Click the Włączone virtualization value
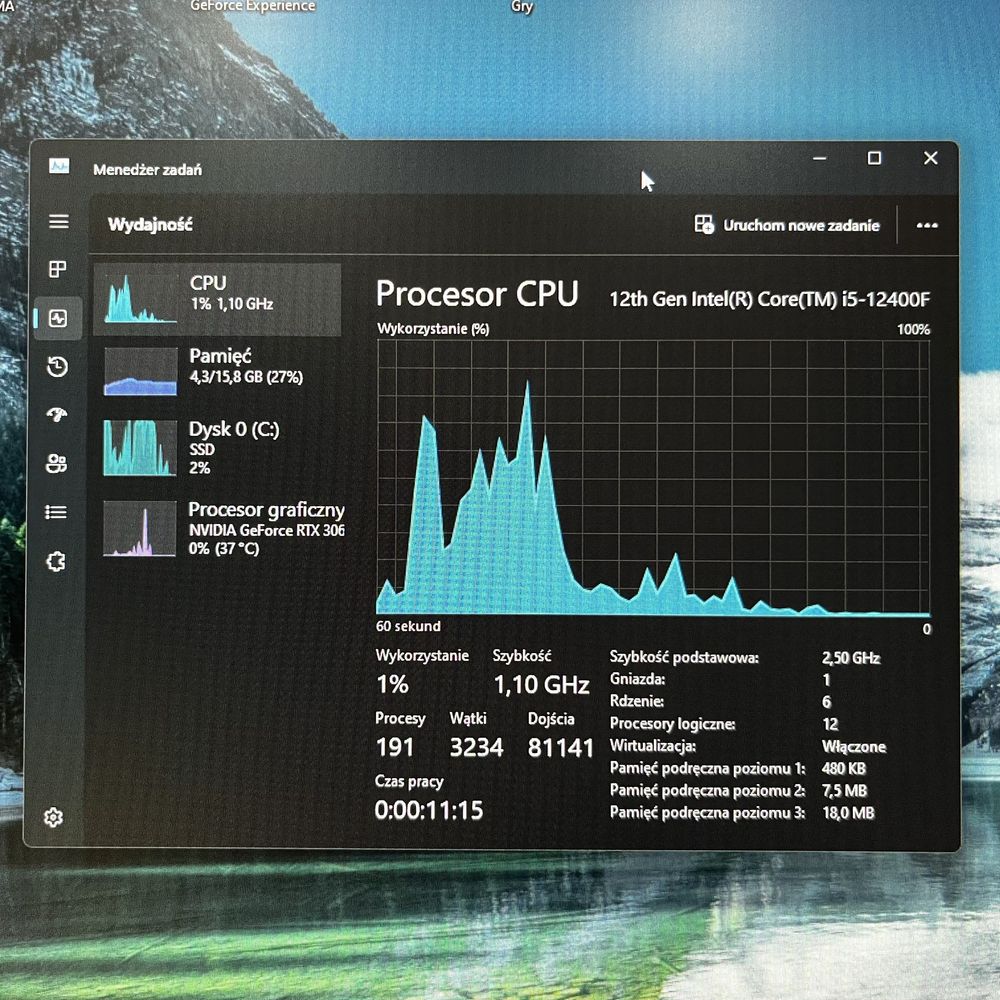The height and width of the screenshot is (1000, 1000). click(x=854, y=747)
